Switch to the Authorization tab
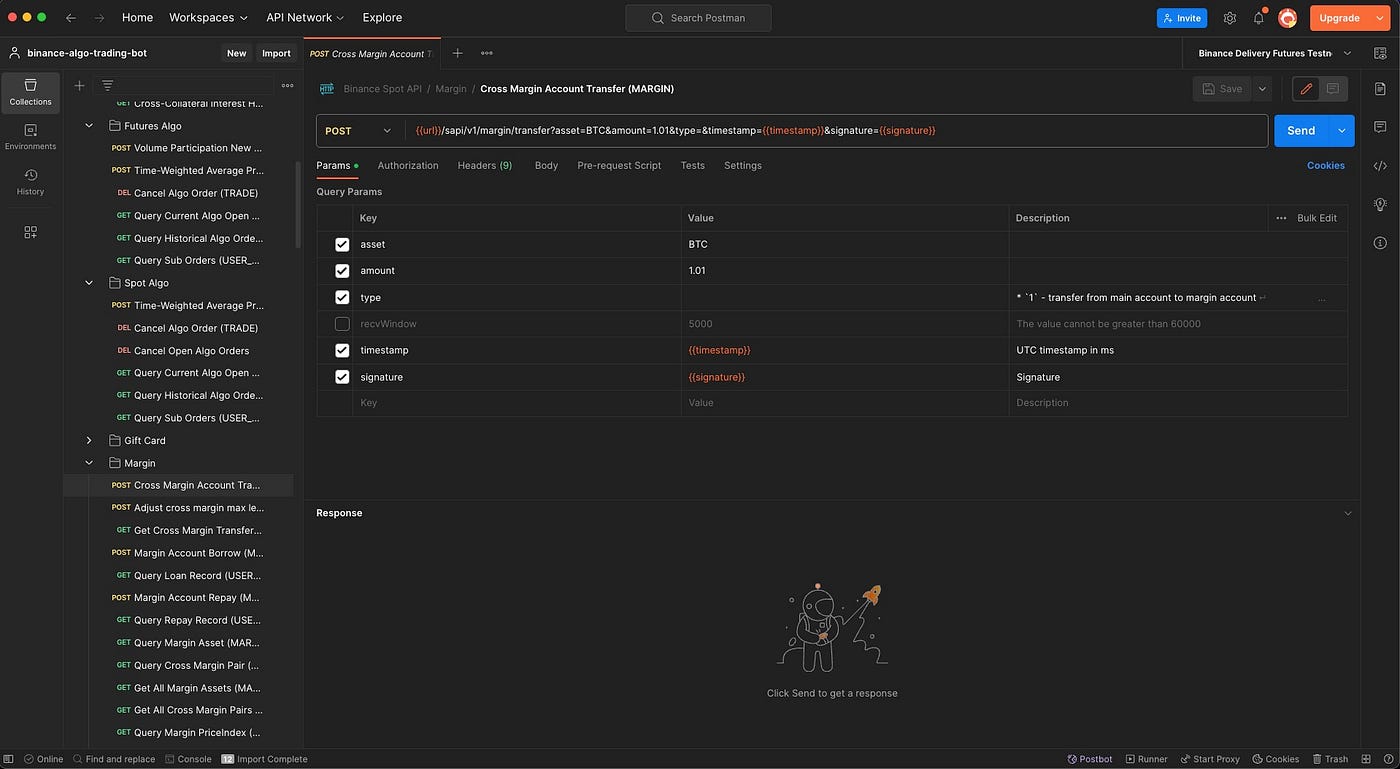 point(408,165)
